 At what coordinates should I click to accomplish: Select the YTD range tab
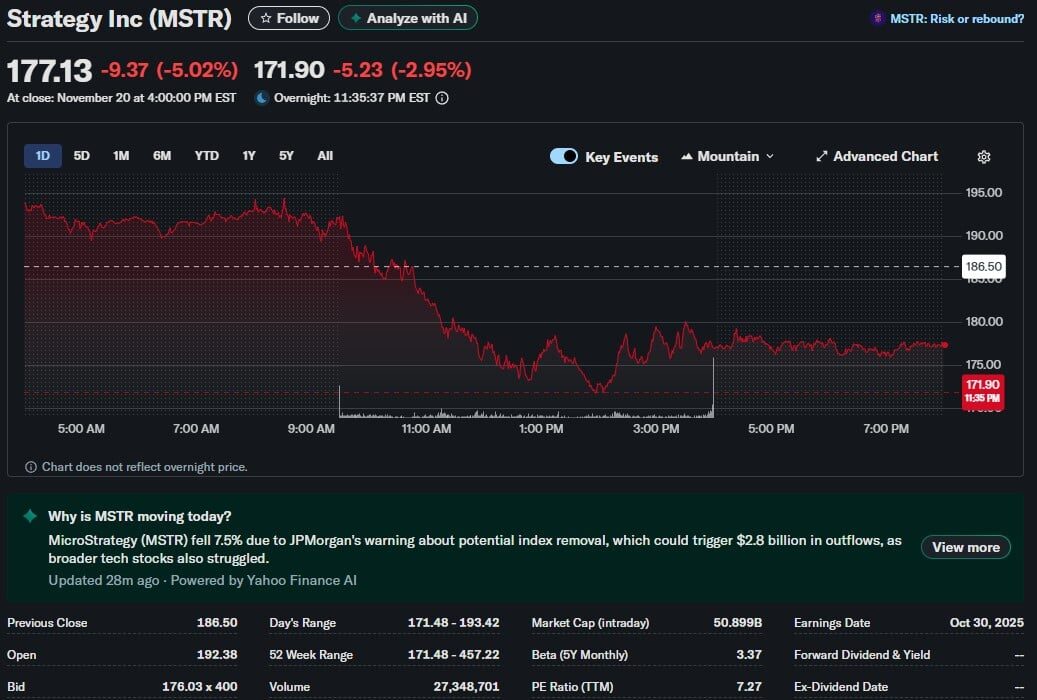pyautogui.click(x=206, y=156)
